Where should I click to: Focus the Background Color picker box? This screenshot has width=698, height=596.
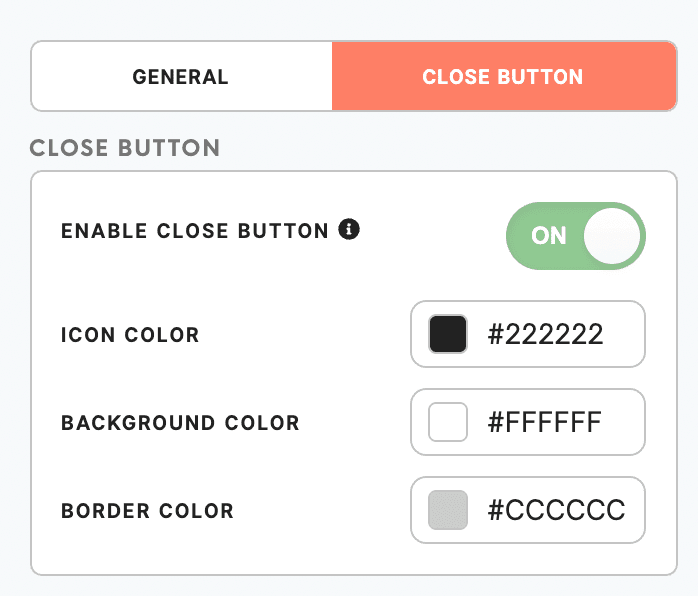click(528, 422)
